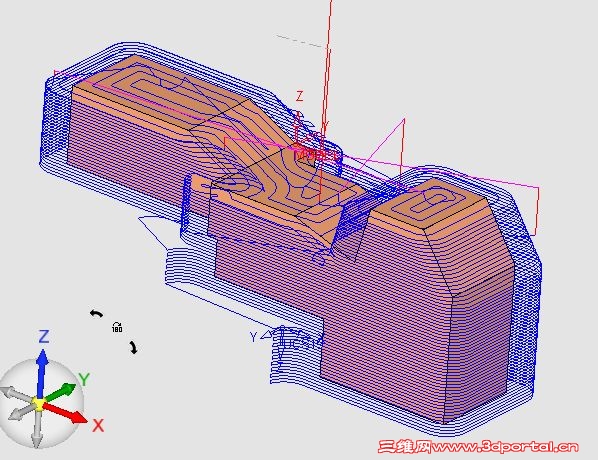Click the red X axis arrow on view triad
598x460 pixels.
click(x=65, y=412)
